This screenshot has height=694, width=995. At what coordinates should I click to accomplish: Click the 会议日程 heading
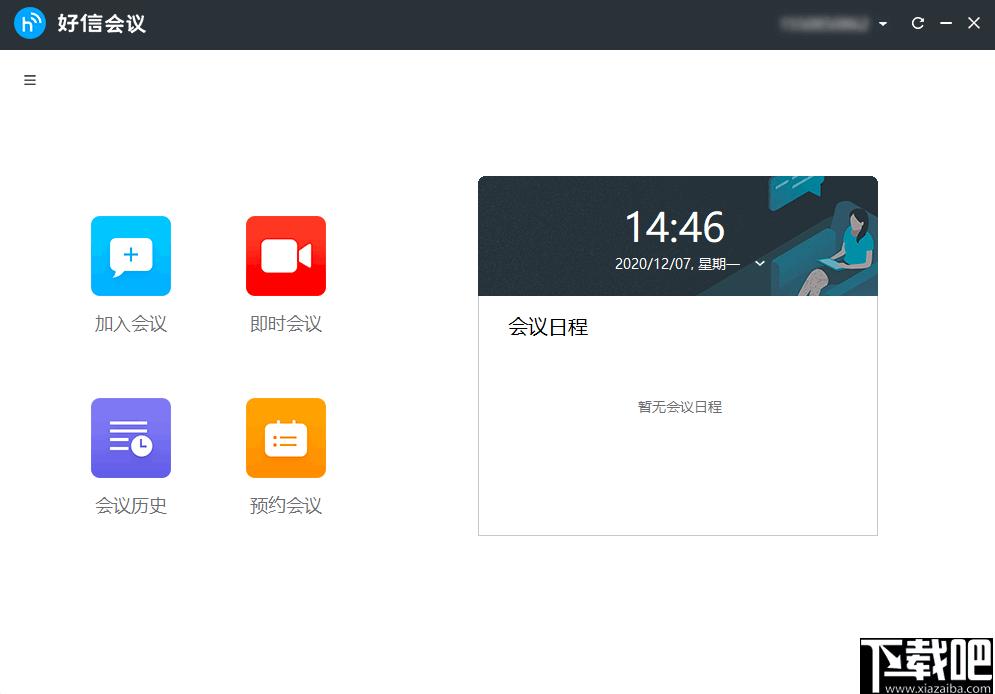[x=548, y=327]
